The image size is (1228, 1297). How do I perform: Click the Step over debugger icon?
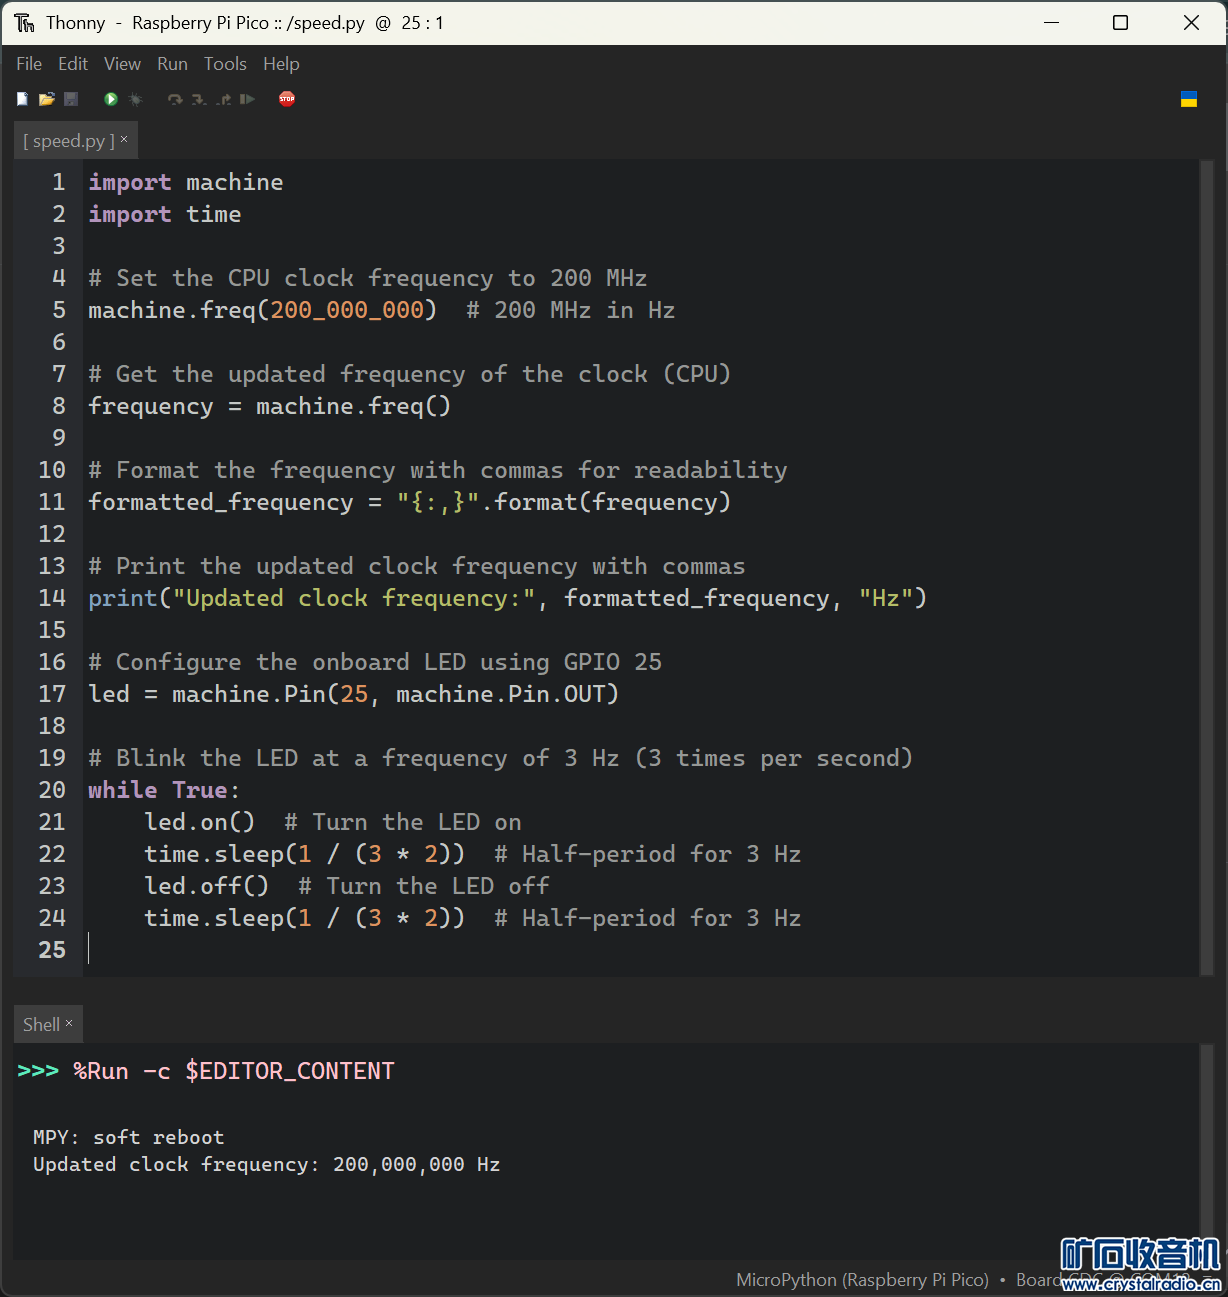(175, 99)
